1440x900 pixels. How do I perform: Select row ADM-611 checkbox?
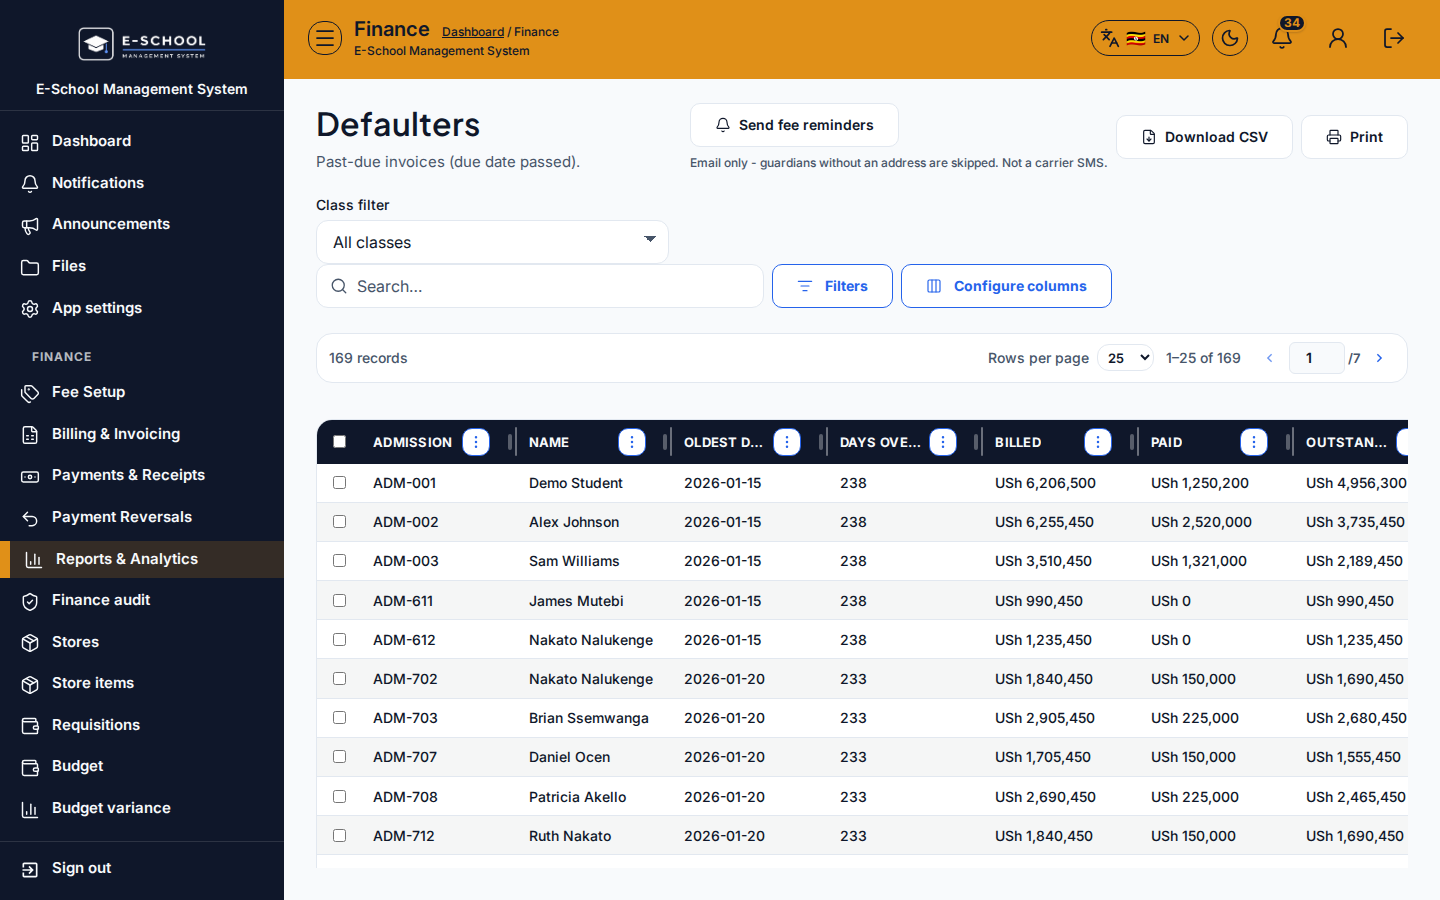(x=340, y=601)
